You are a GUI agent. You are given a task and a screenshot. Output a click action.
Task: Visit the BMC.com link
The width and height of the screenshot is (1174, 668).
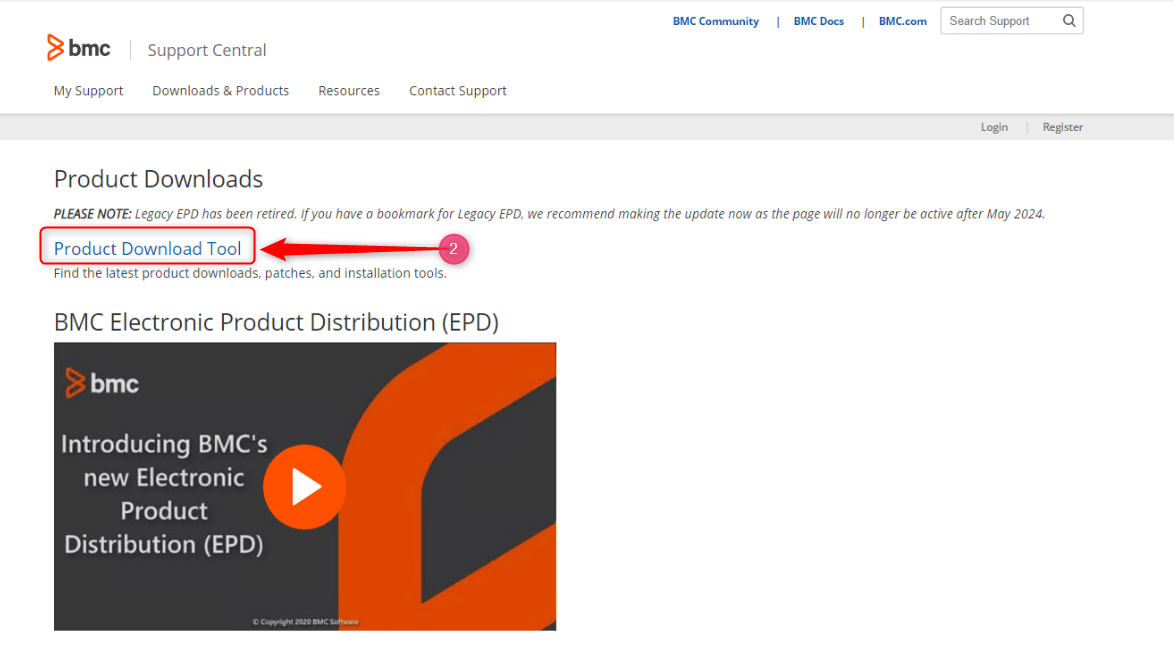tap(902, 21)
